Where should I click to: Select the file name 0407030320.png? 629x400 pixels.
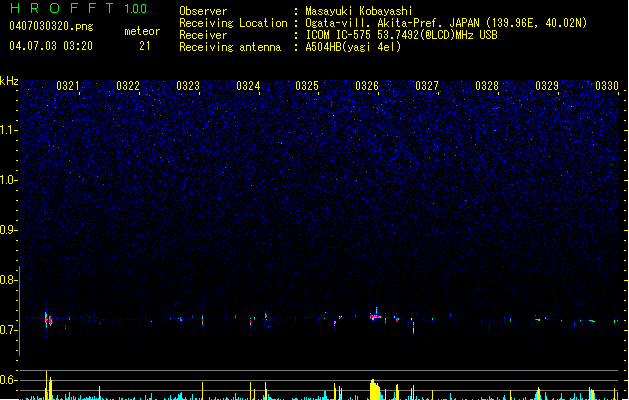point(51,26)
